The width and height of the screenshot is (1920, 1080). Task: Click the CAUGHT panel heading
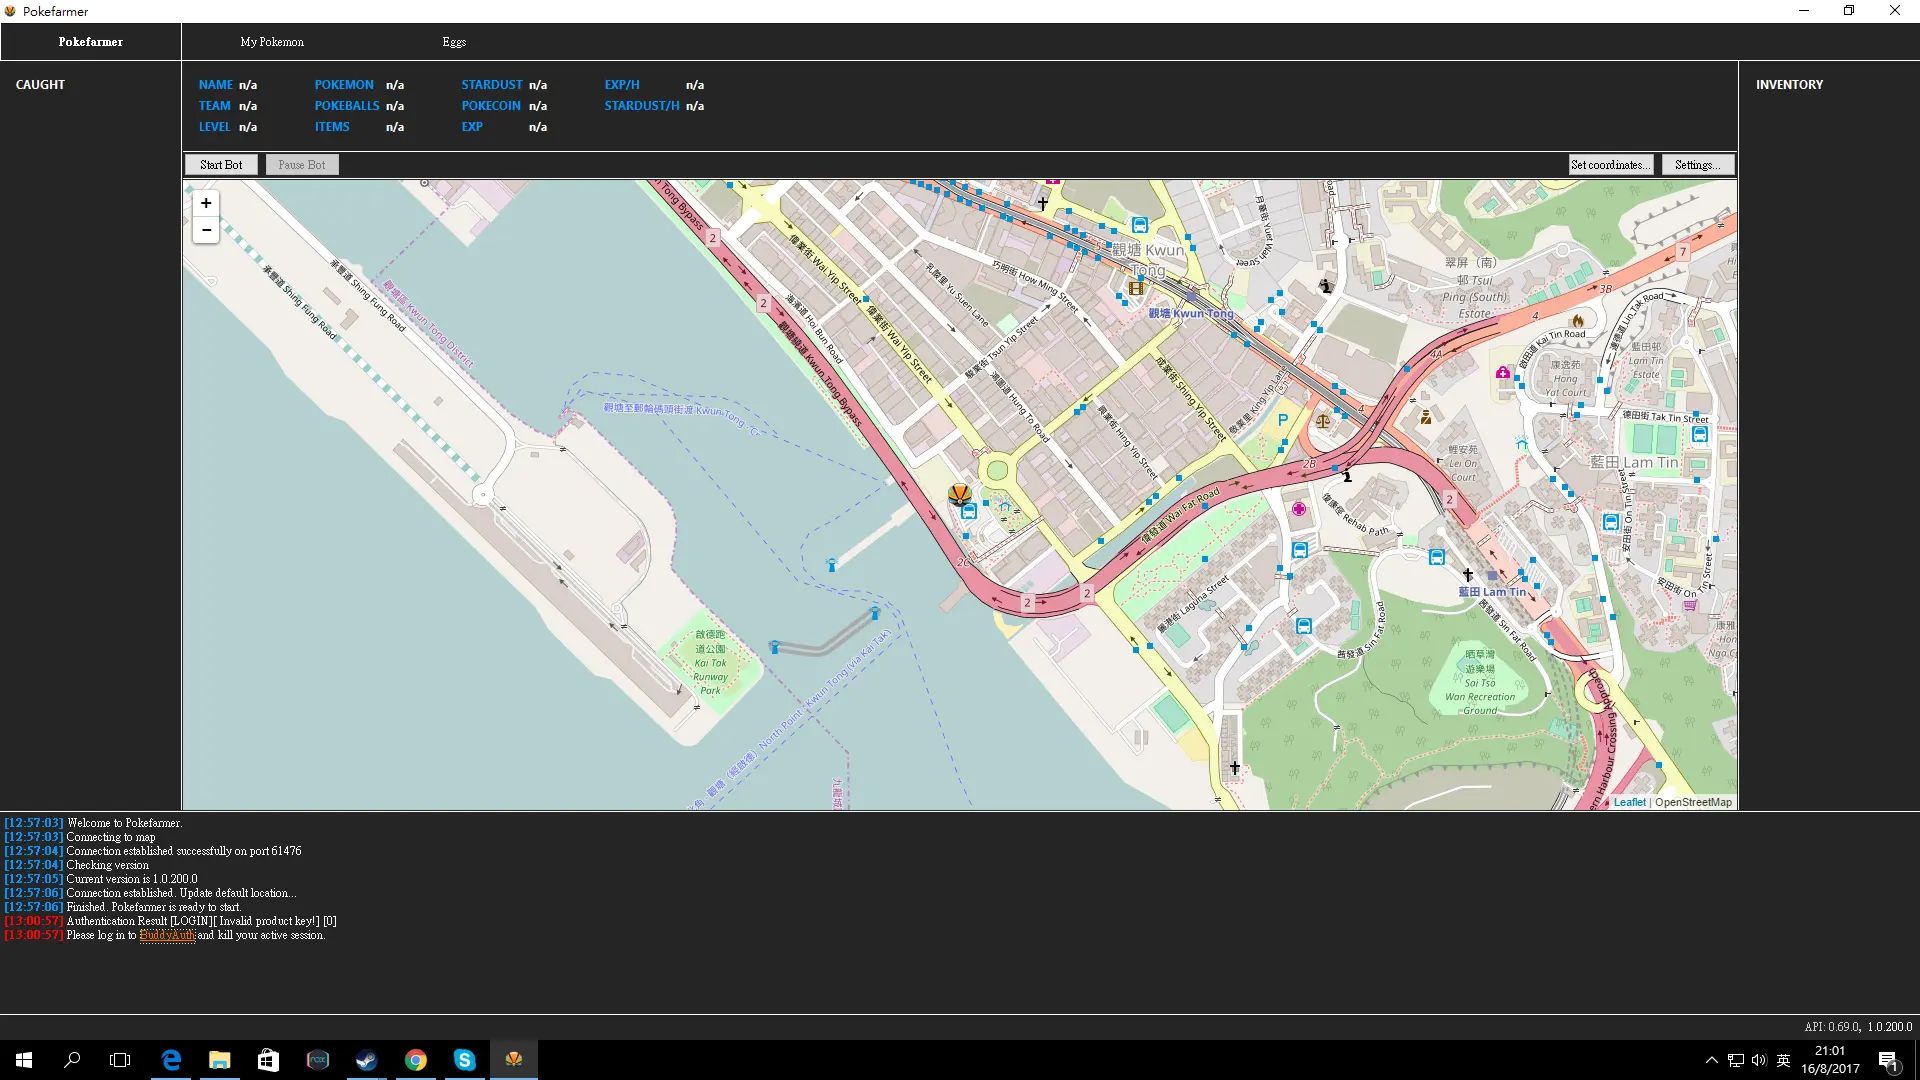40,85
